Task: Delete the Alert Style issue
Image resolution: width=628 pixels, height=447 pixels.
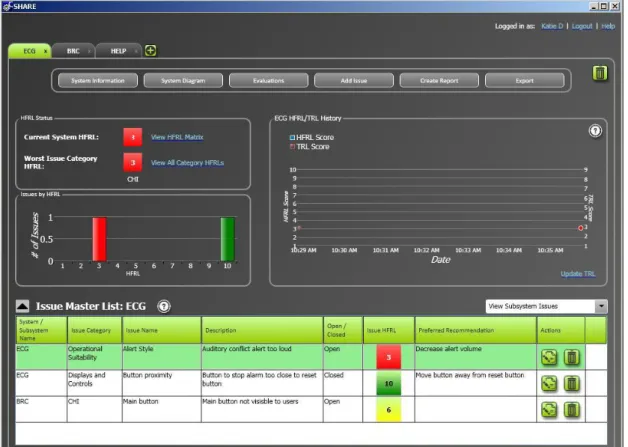Action: point(572,357)
